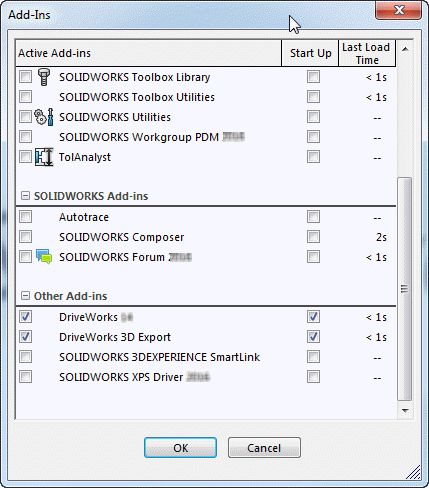This screenshot has height=488, width=429.
Task: Activate the SOLIDWORKS Toolbox Utilities add-in checkbox
Action: [25, 97]
